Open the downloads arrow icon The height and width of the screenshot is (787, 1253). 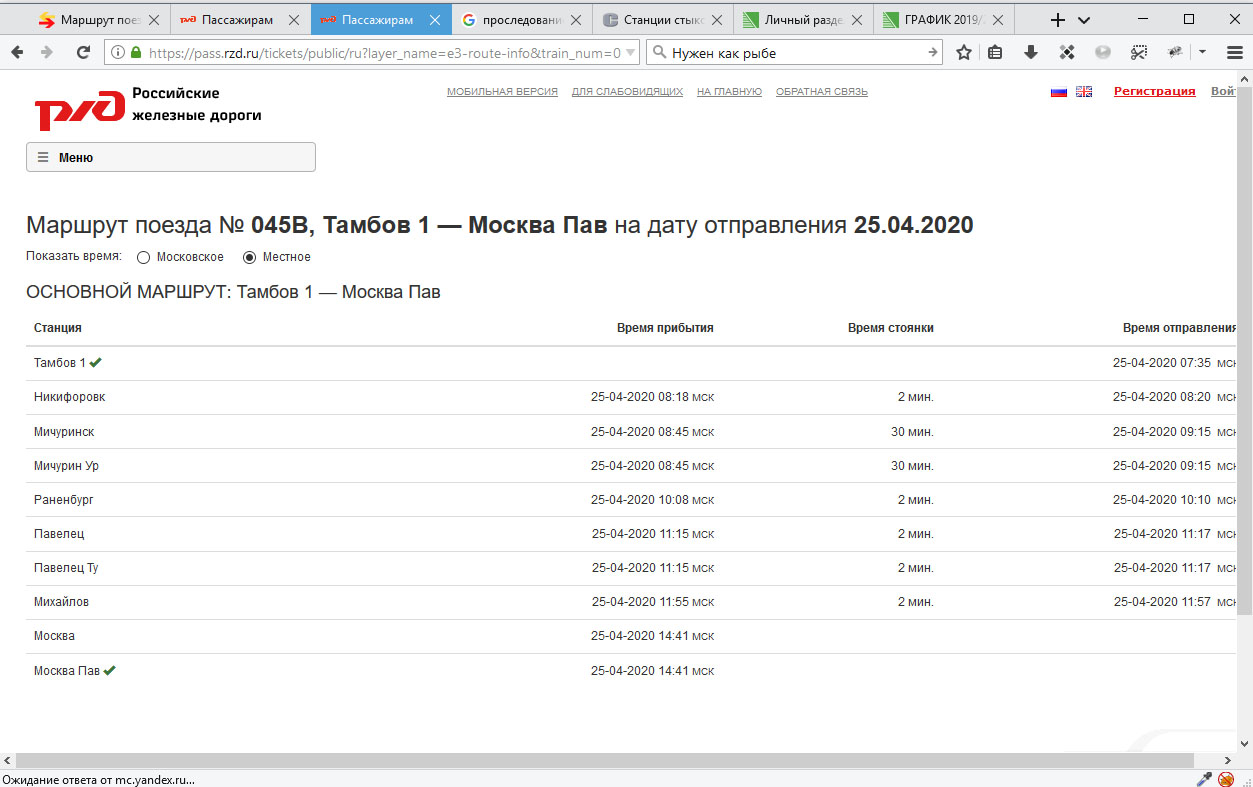click(1031, 53)
